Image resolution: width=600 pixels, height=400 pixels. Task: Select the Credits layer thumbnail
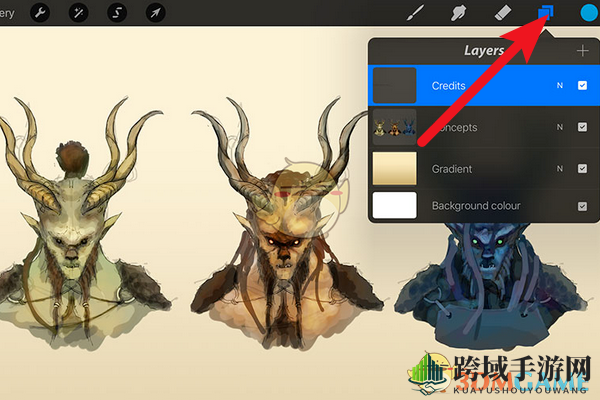tap(395, 85)
